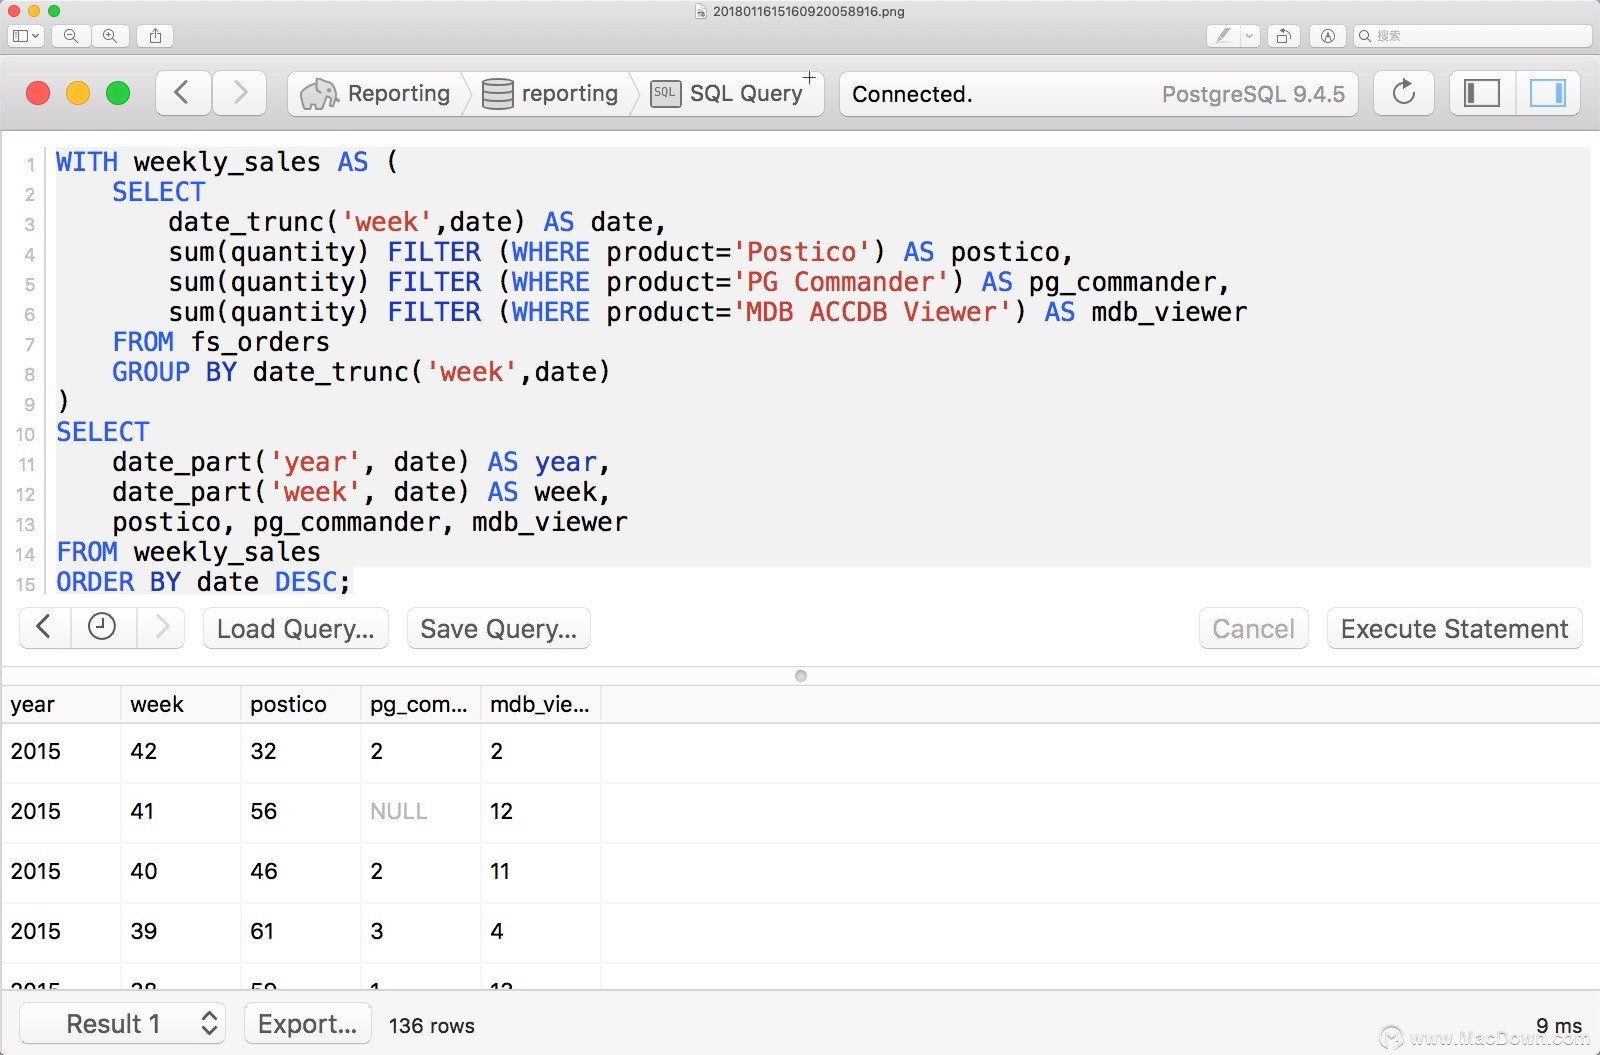Click the 136 rows status text
Image resolution: width=1600 pixels, height=1055 pixels.
(432, 1025)
